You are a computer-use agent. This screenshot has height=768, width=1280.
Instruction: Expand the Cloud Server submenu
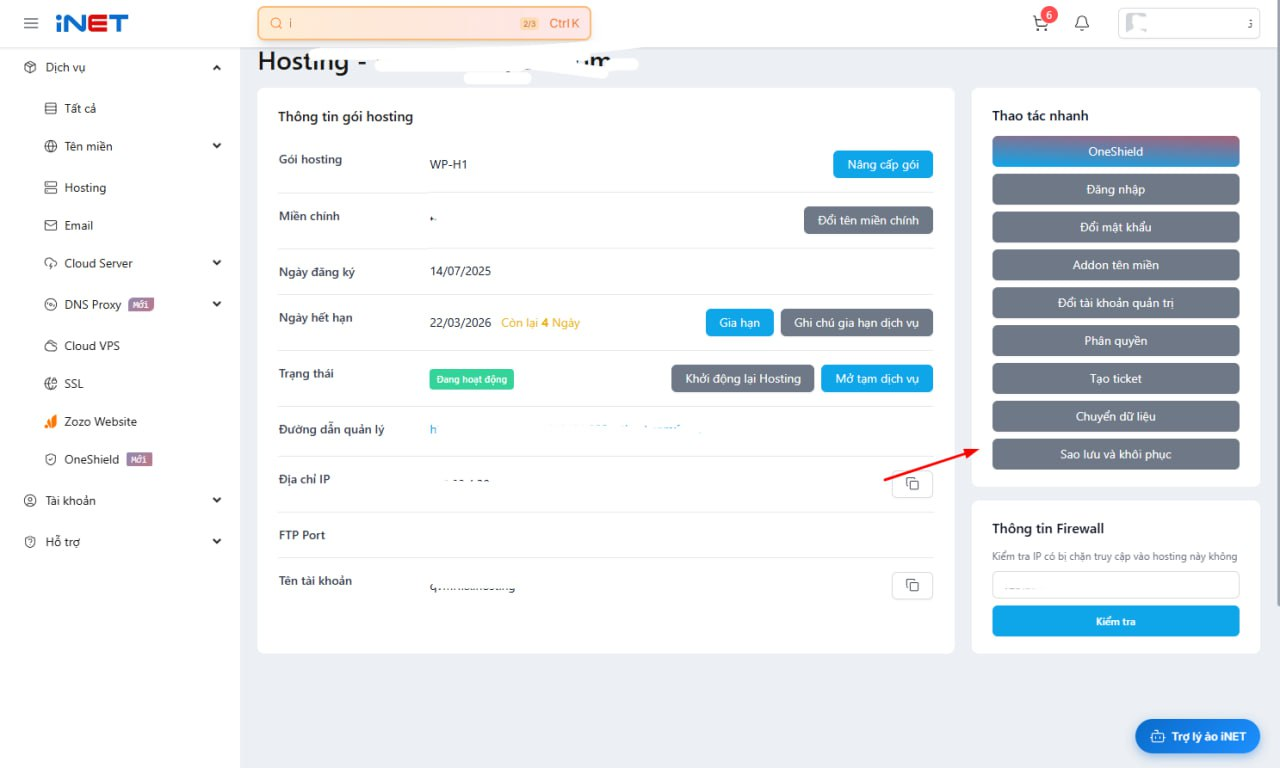click(217, 264)
